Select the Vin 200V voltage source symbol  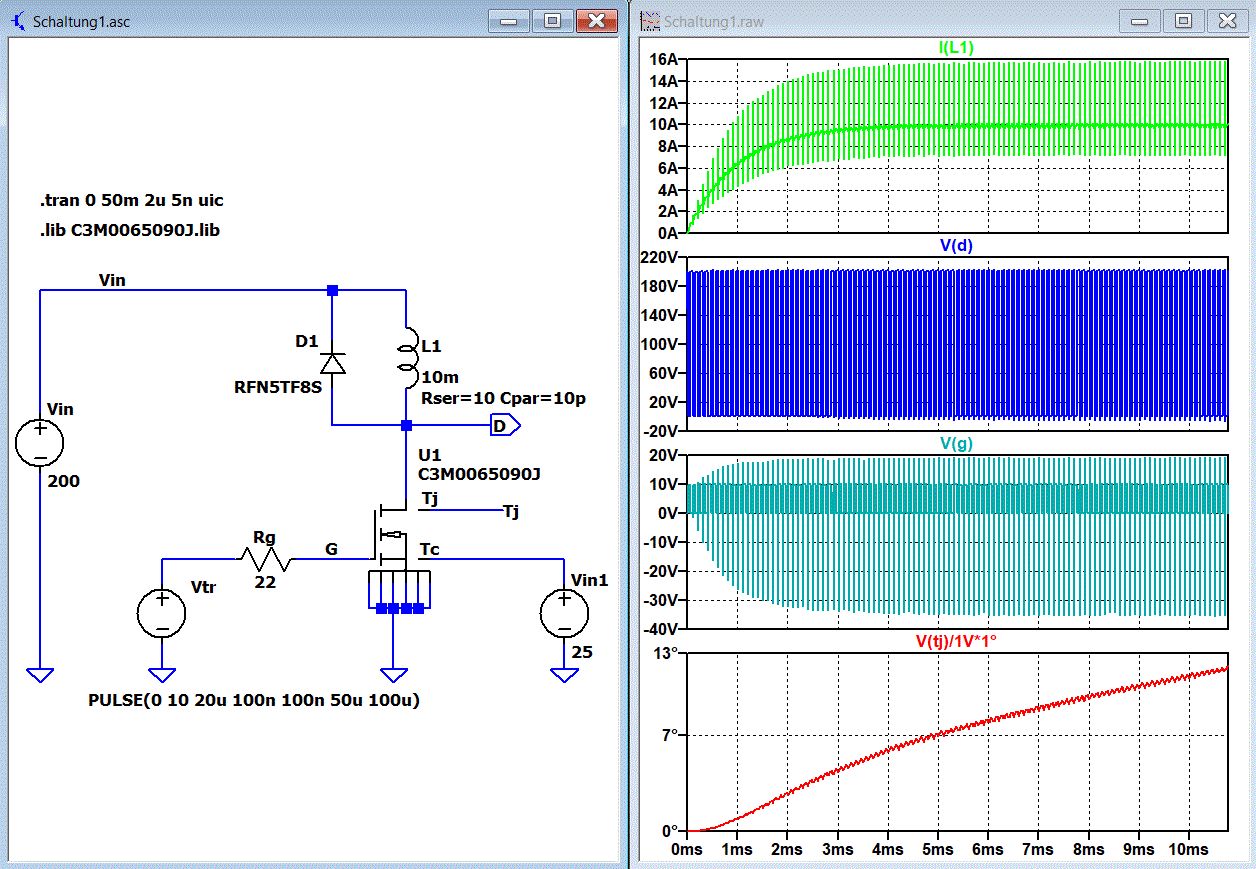[40, 443]
